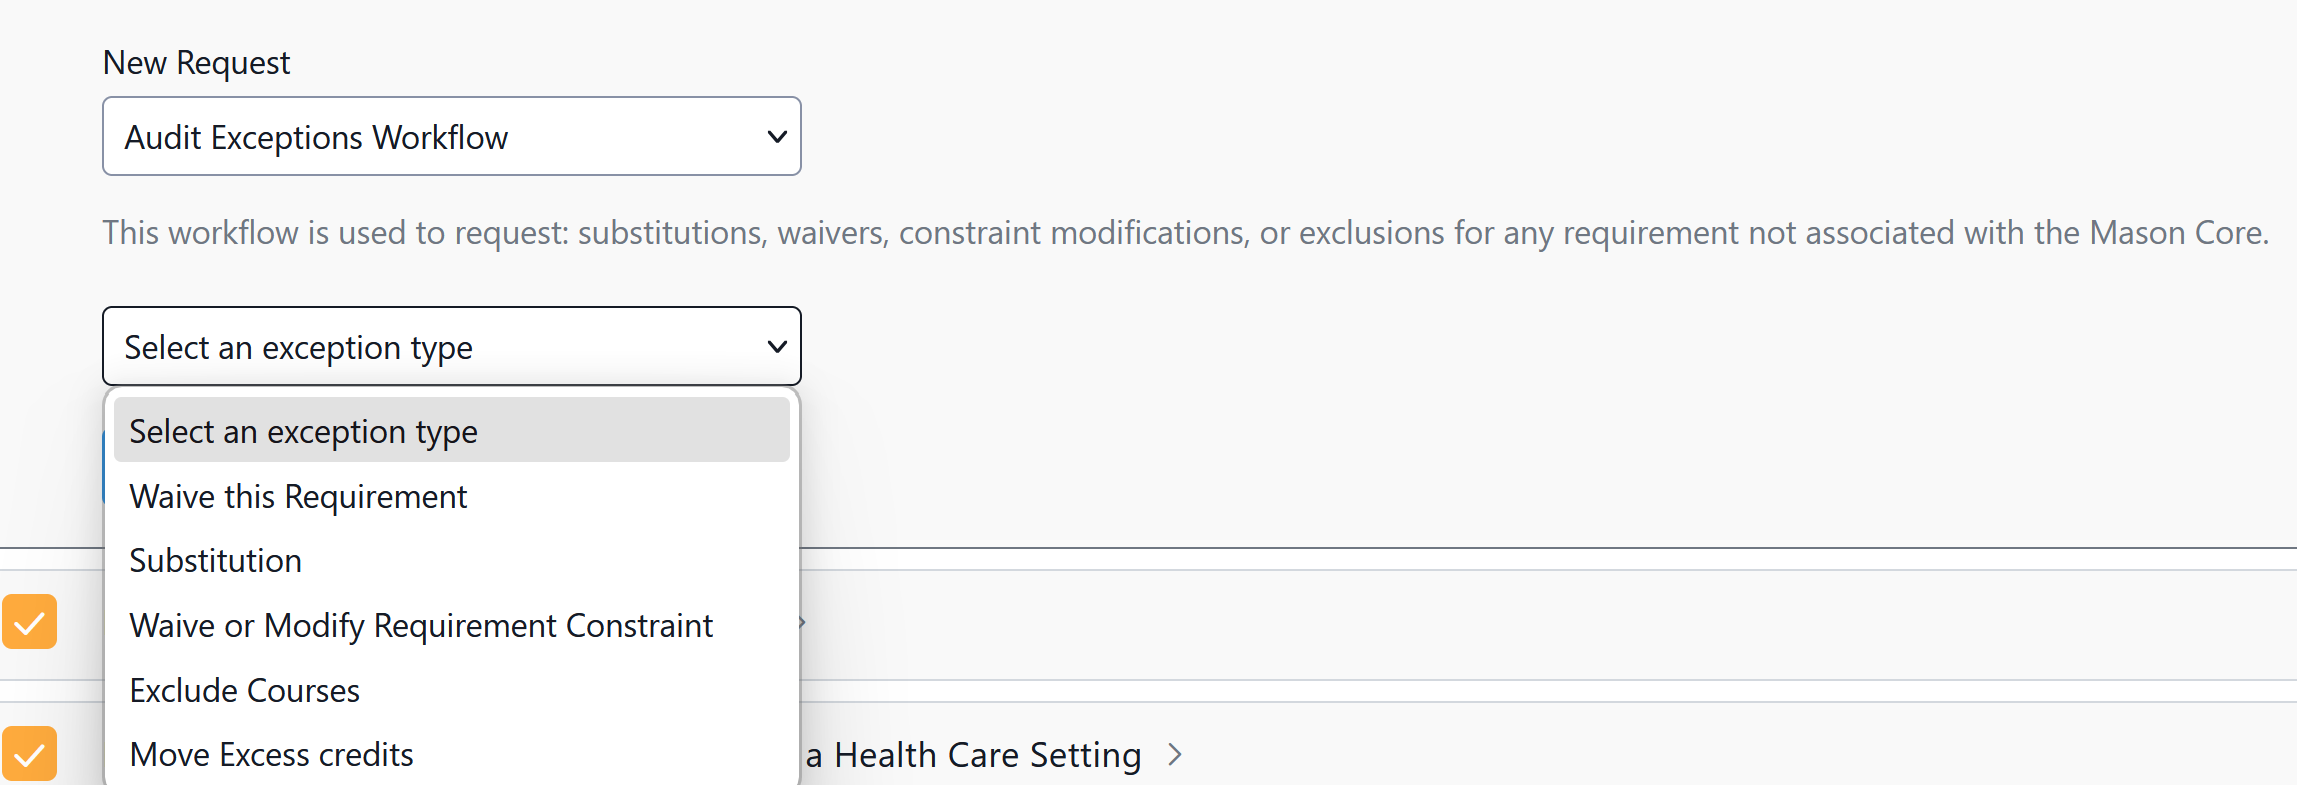Open the Audit Exceptions Workflow combo box
The height and width of the screenshot is (785, 2297).
(x=451, y=137)
